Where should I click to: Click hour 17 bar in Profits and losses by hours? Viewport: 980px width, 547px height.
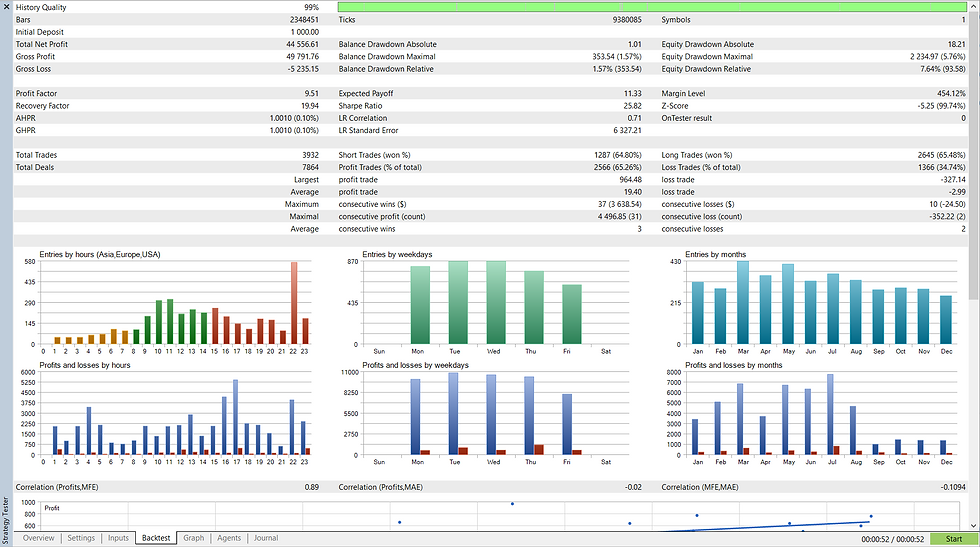tap(236, 417)
